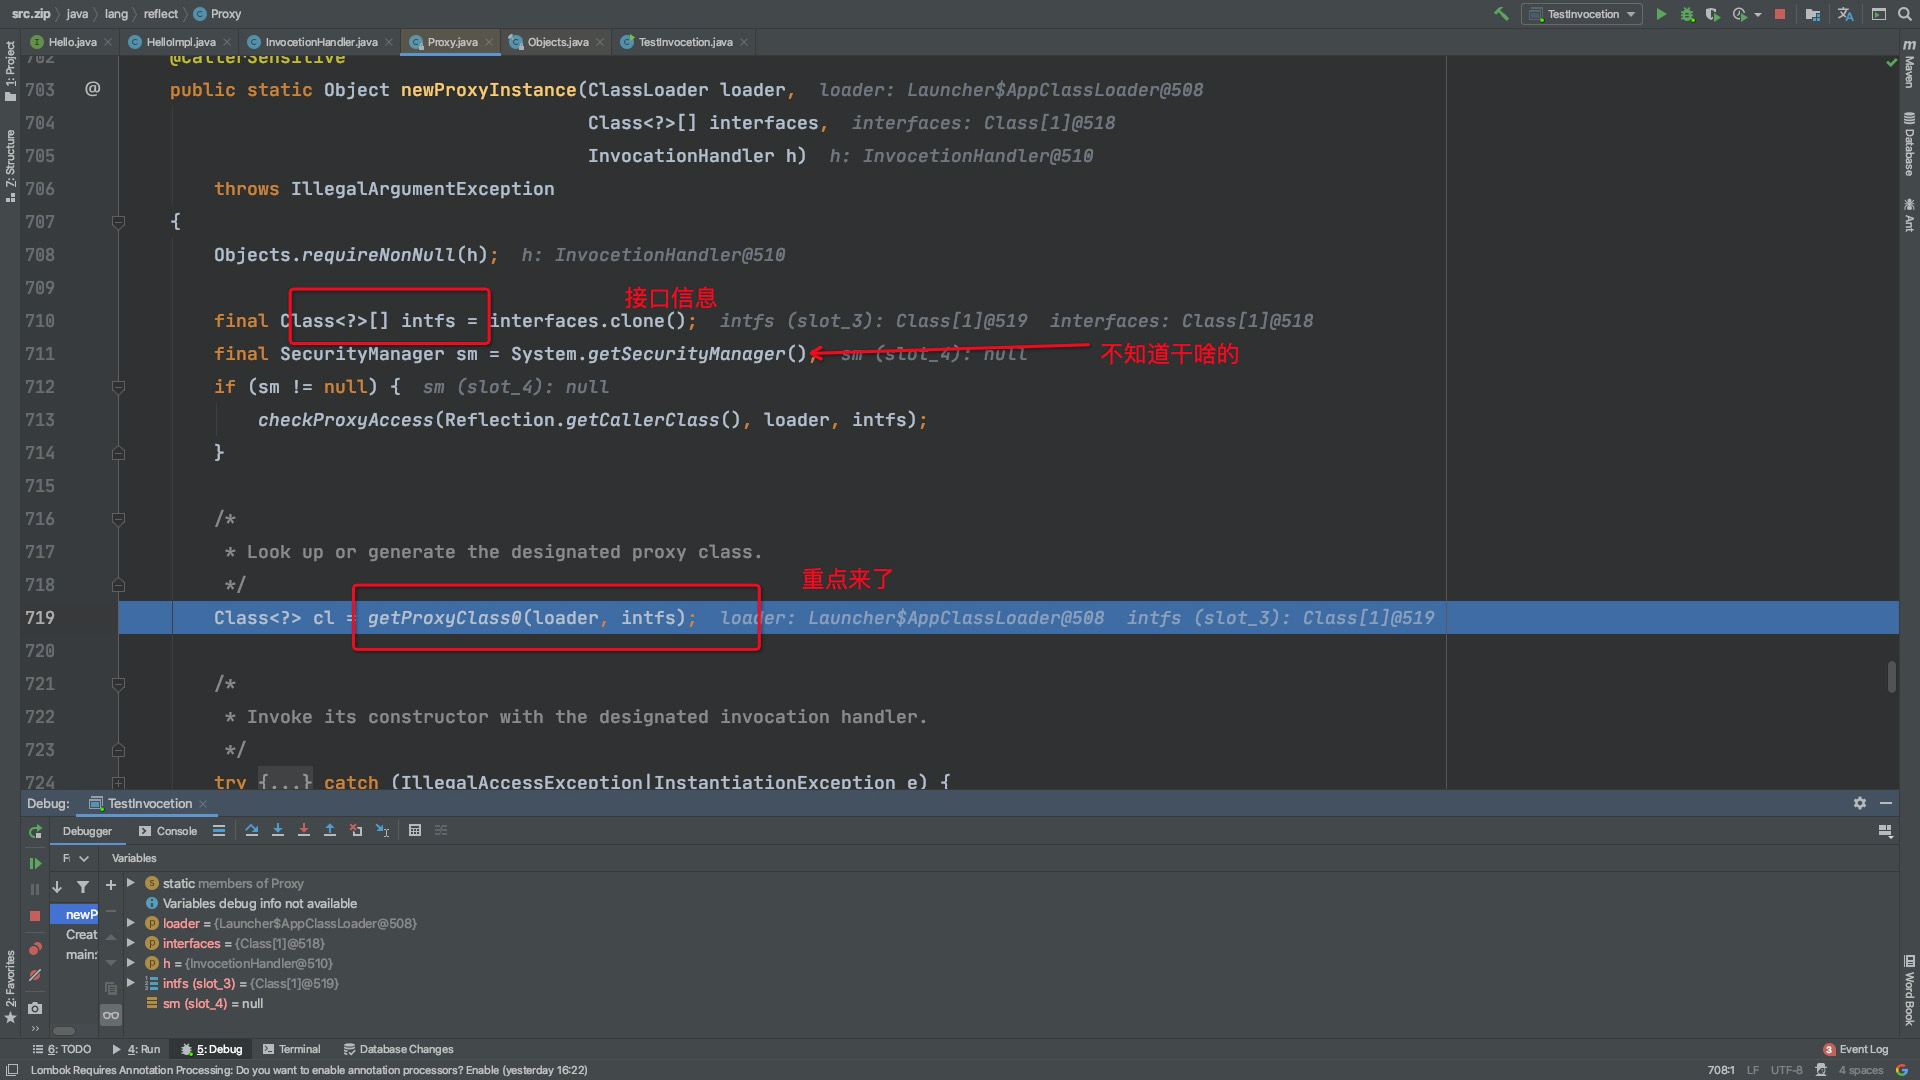Click the green debug bug icon
The image size is (1920, 1080).
click(x=1687, y=14)
